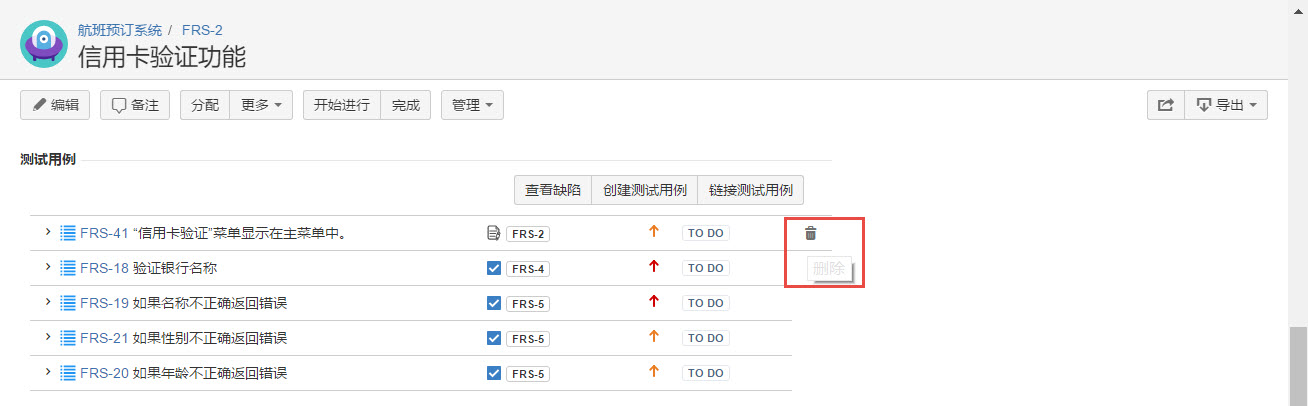1308x406 pixels.
Task: Click TO DO status in FRS-20 row
Action: [706, 373]
